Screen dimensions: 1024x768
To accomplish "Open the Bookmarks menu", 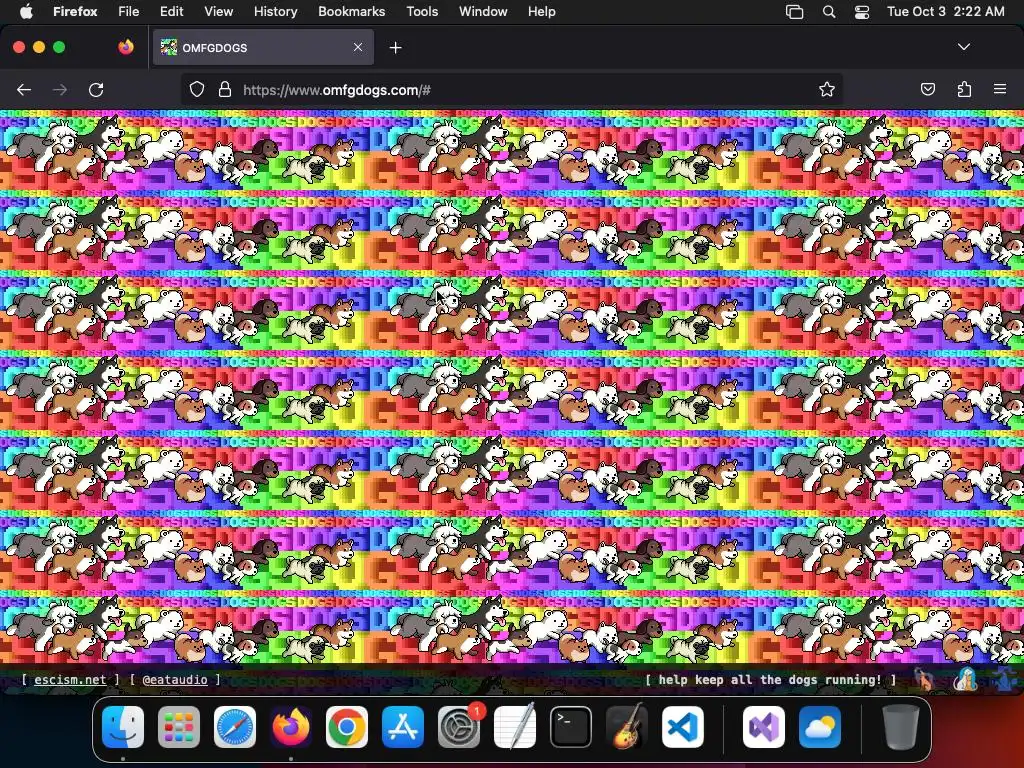I will (x=351, y=12).
